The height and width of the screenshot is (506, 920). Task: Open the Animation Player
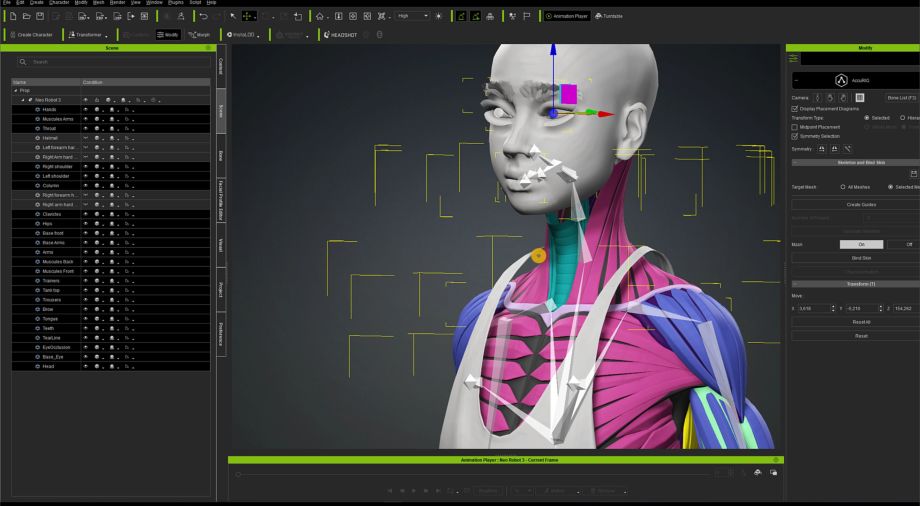(x=566, y=16)
